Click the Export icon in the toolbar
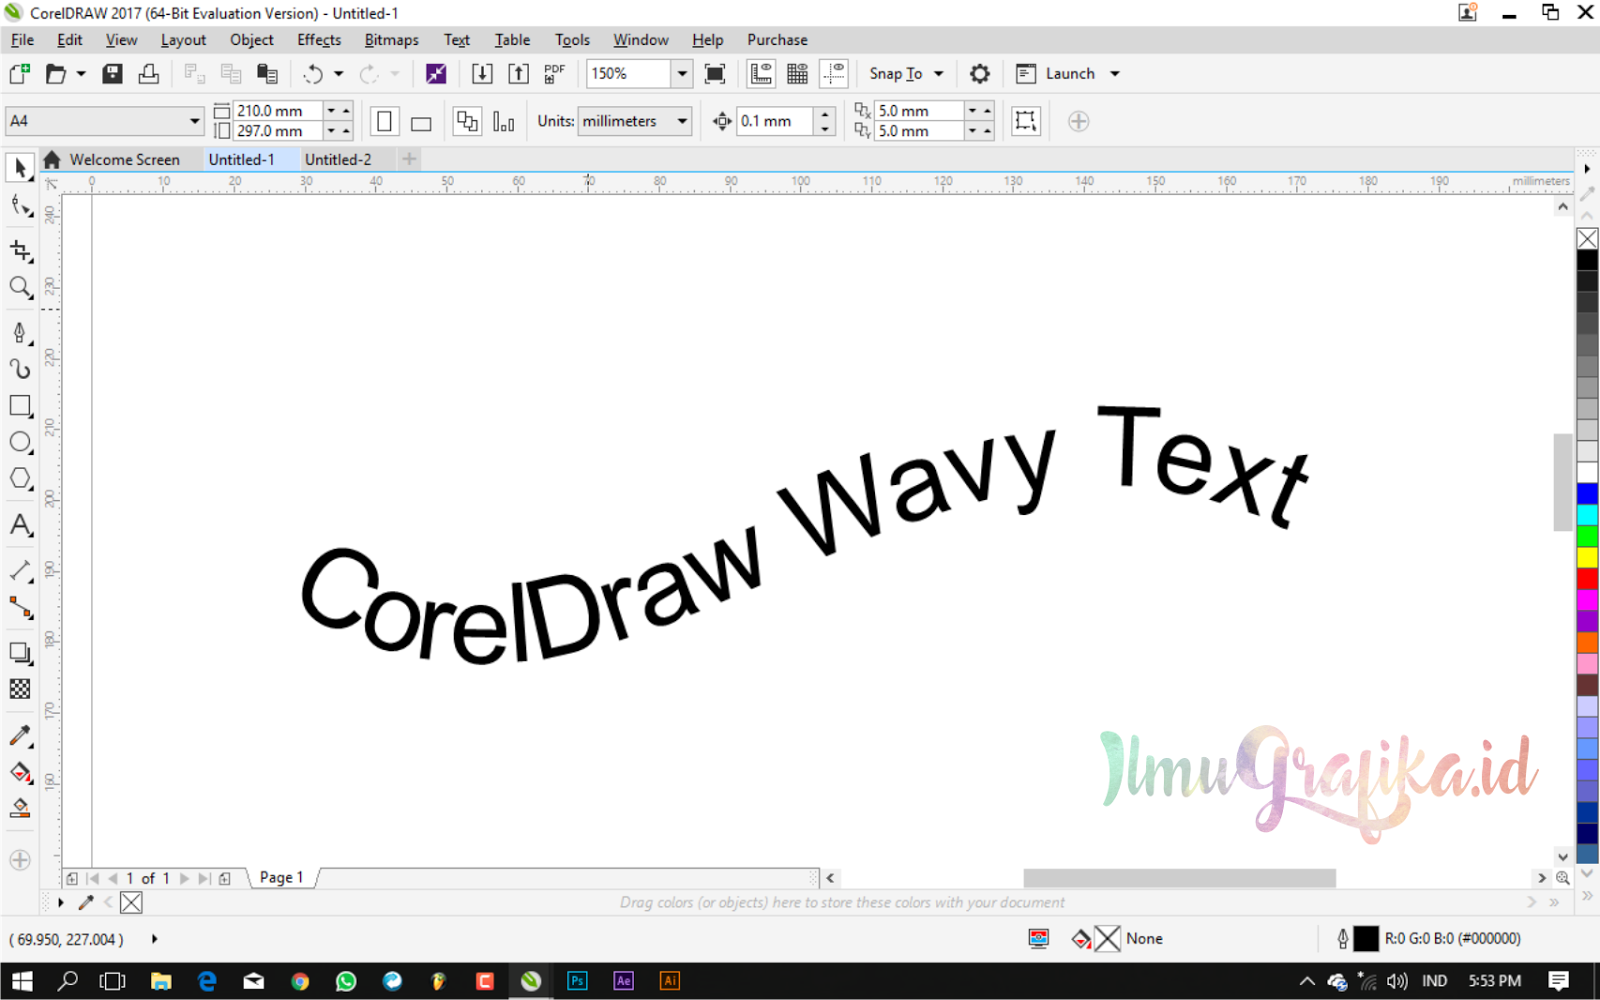 (x=519, y=73)
